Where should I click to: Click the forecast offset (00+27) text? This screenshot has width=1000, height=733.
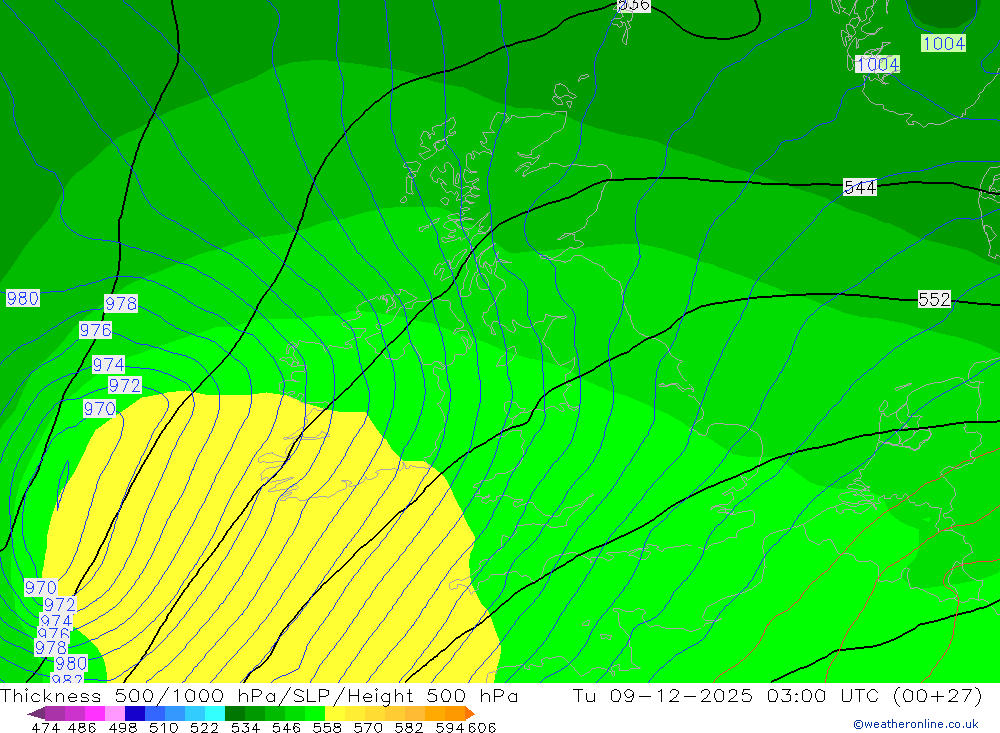pos(938,695)
